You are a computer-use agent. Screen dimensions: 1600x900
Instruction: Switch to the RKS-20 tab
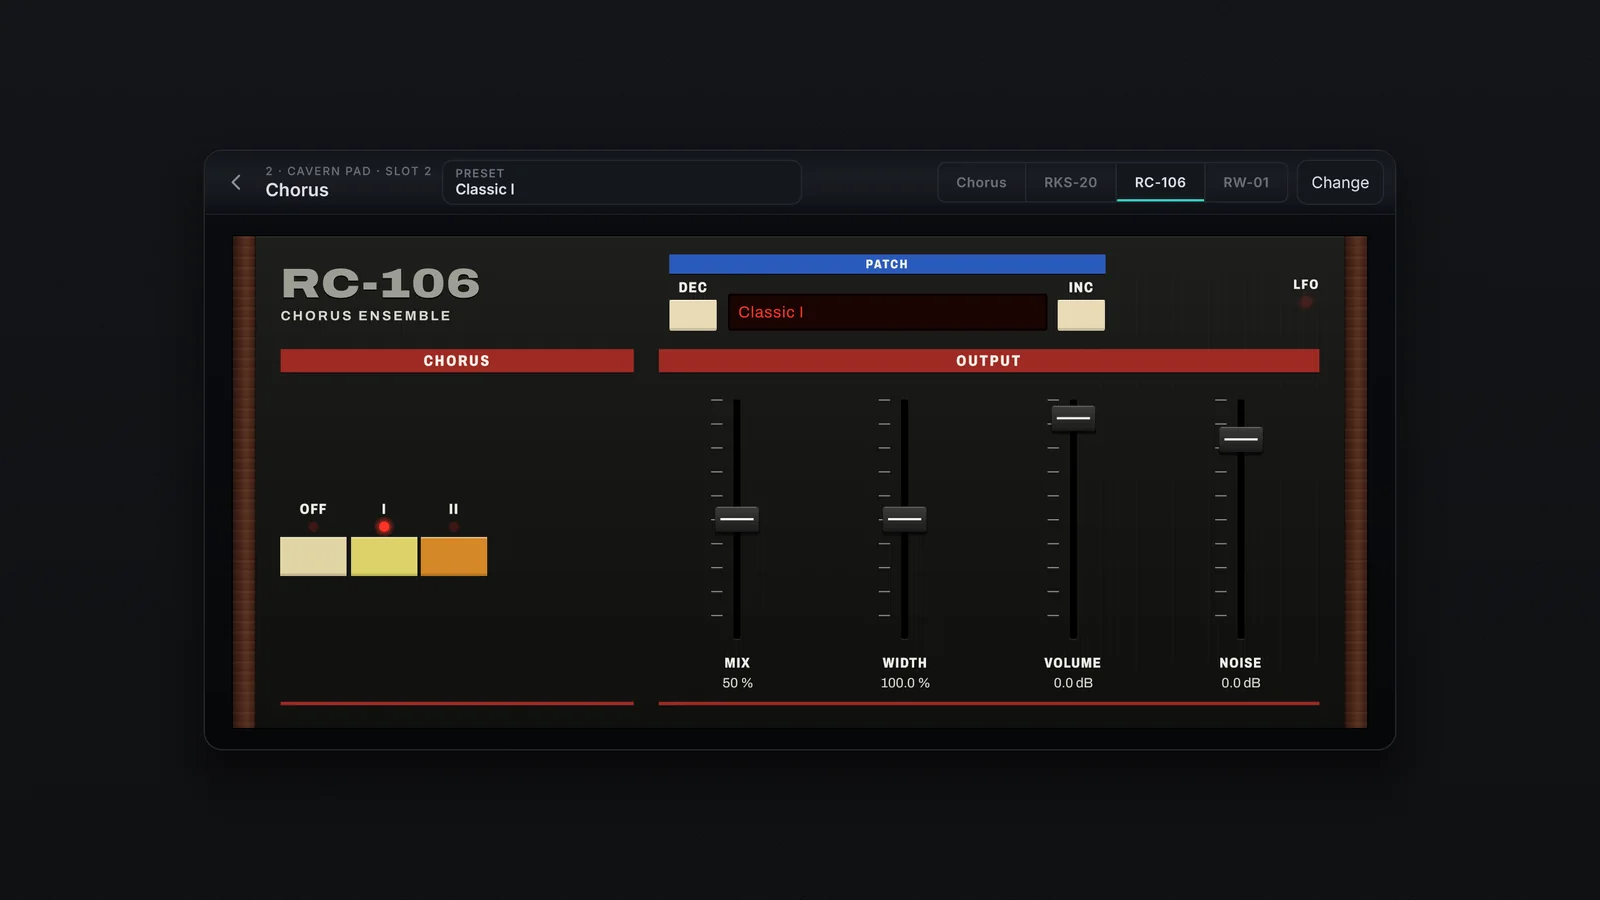coord(1070,182)
